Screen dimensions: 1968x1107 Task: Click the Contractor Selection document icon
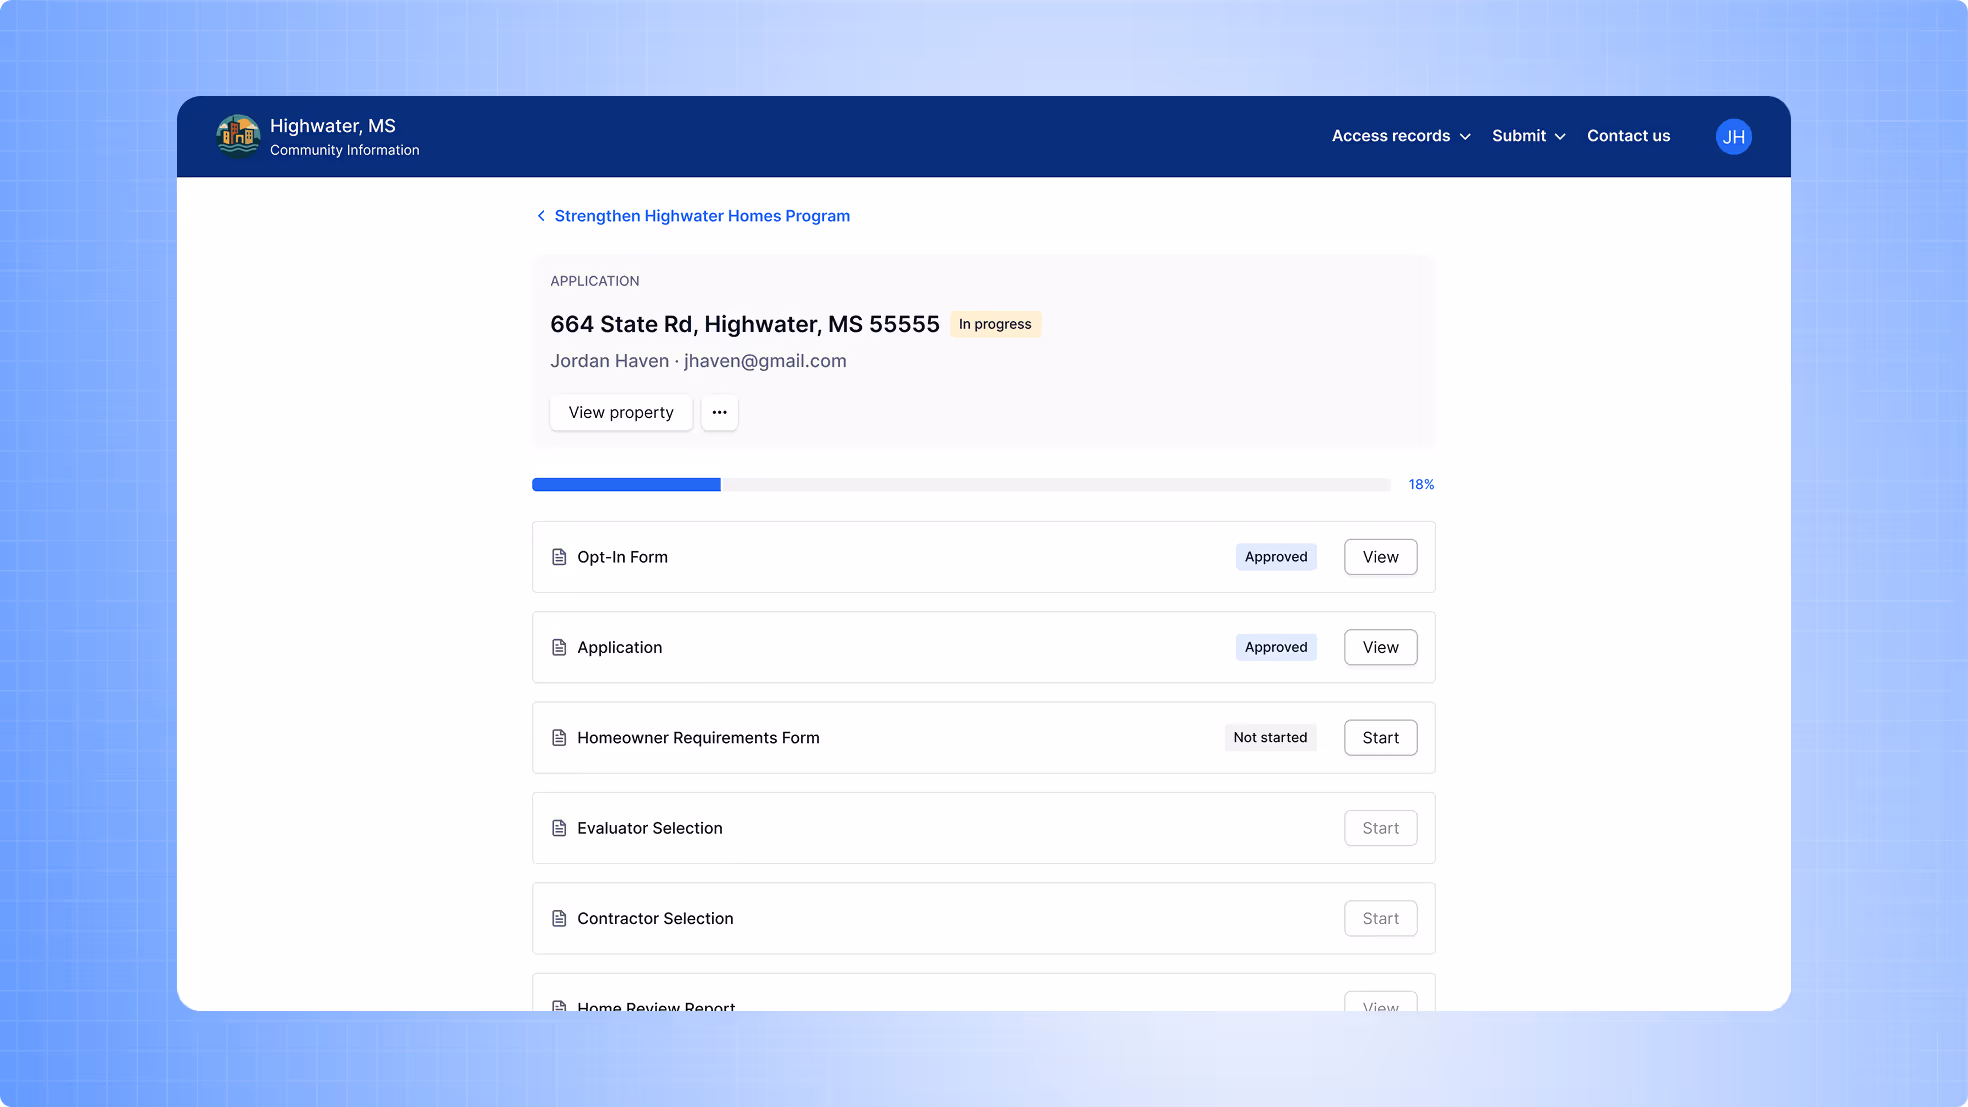tap(559, 918)
